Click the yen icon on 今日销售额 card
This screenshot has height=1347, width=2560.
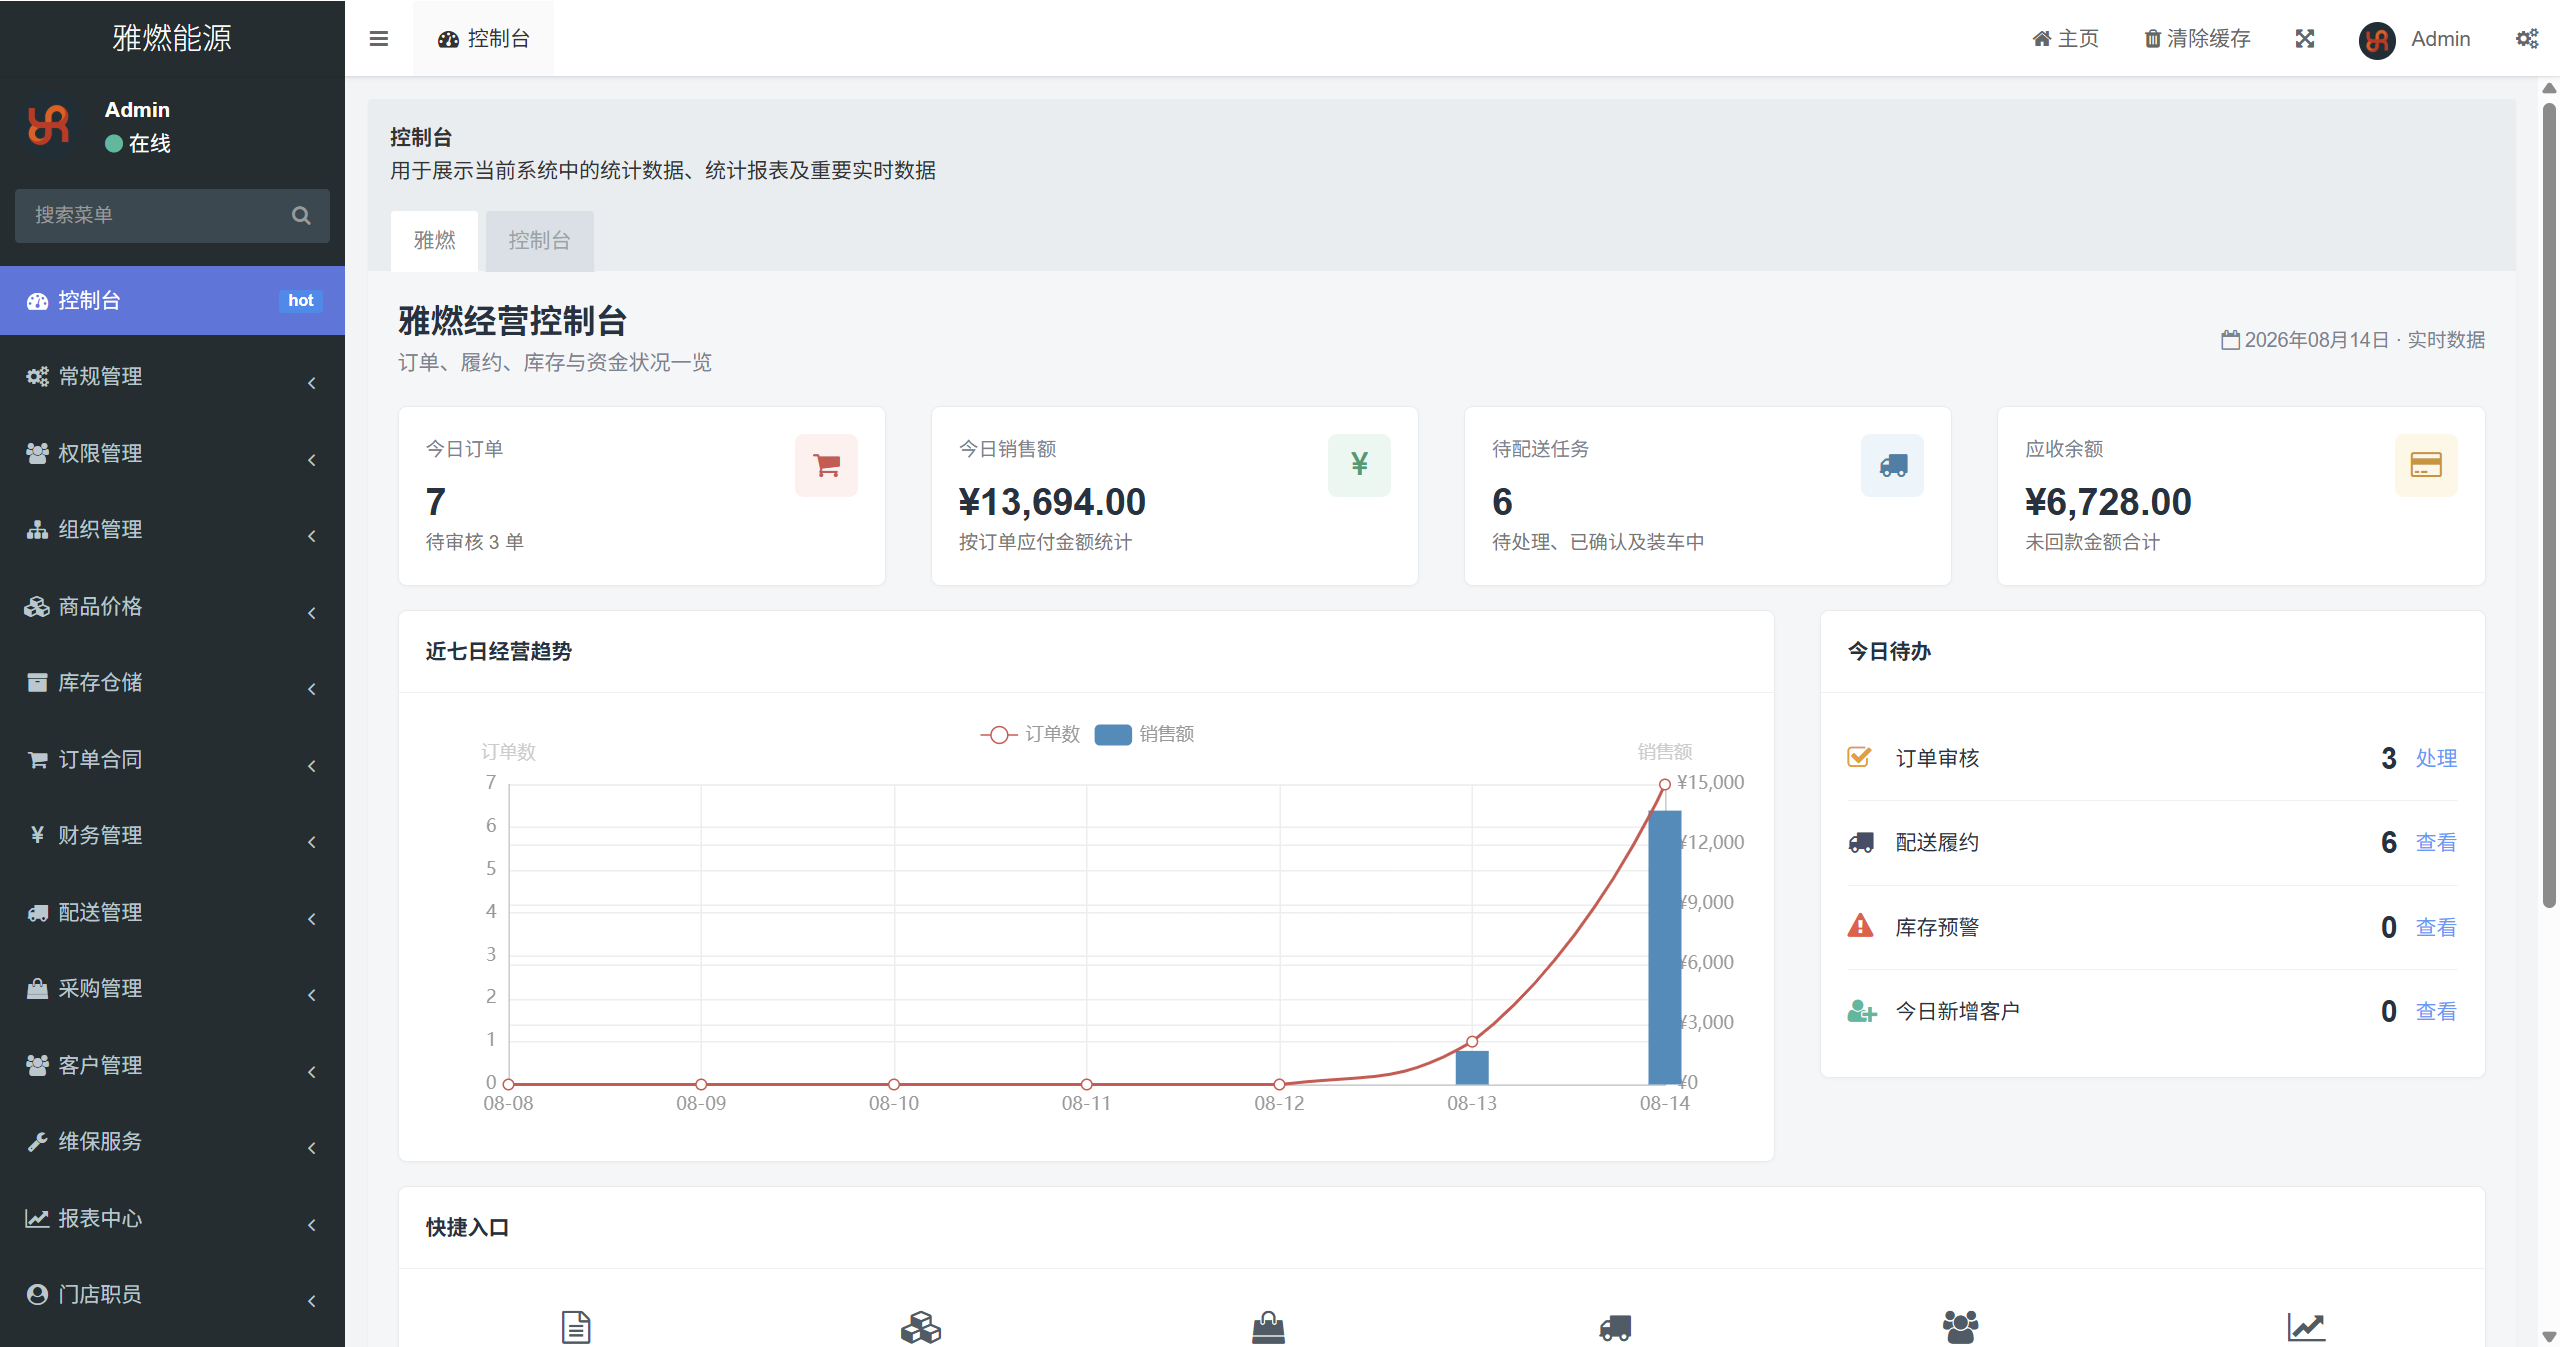[1359, 465]
